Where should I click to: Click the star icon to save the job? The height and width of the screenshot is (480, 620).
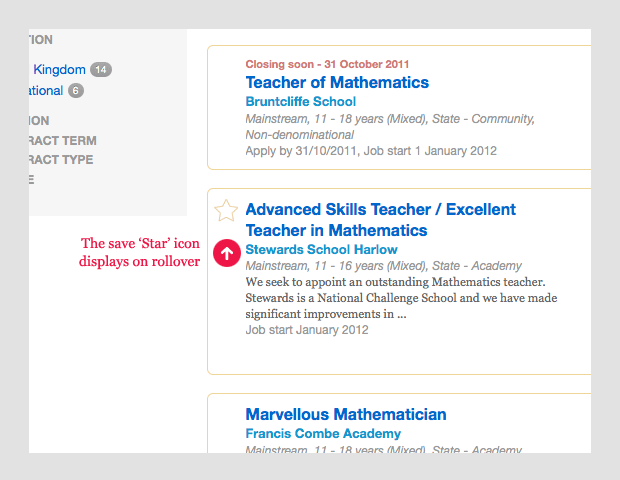[226, 210]
